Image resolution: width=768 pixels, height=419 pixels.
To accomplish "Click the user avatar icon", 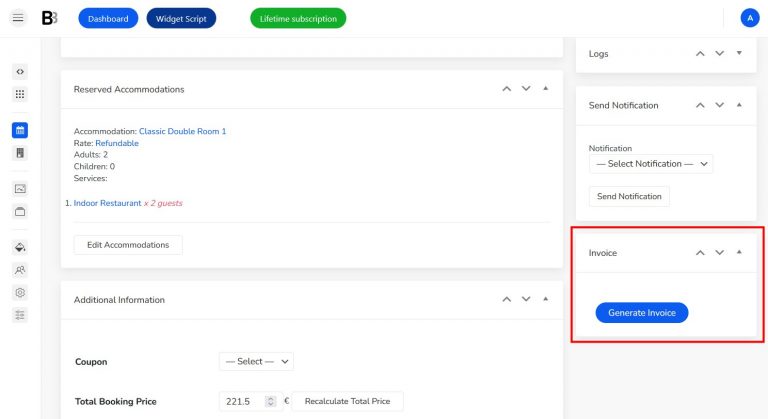I will pos(749,18).
